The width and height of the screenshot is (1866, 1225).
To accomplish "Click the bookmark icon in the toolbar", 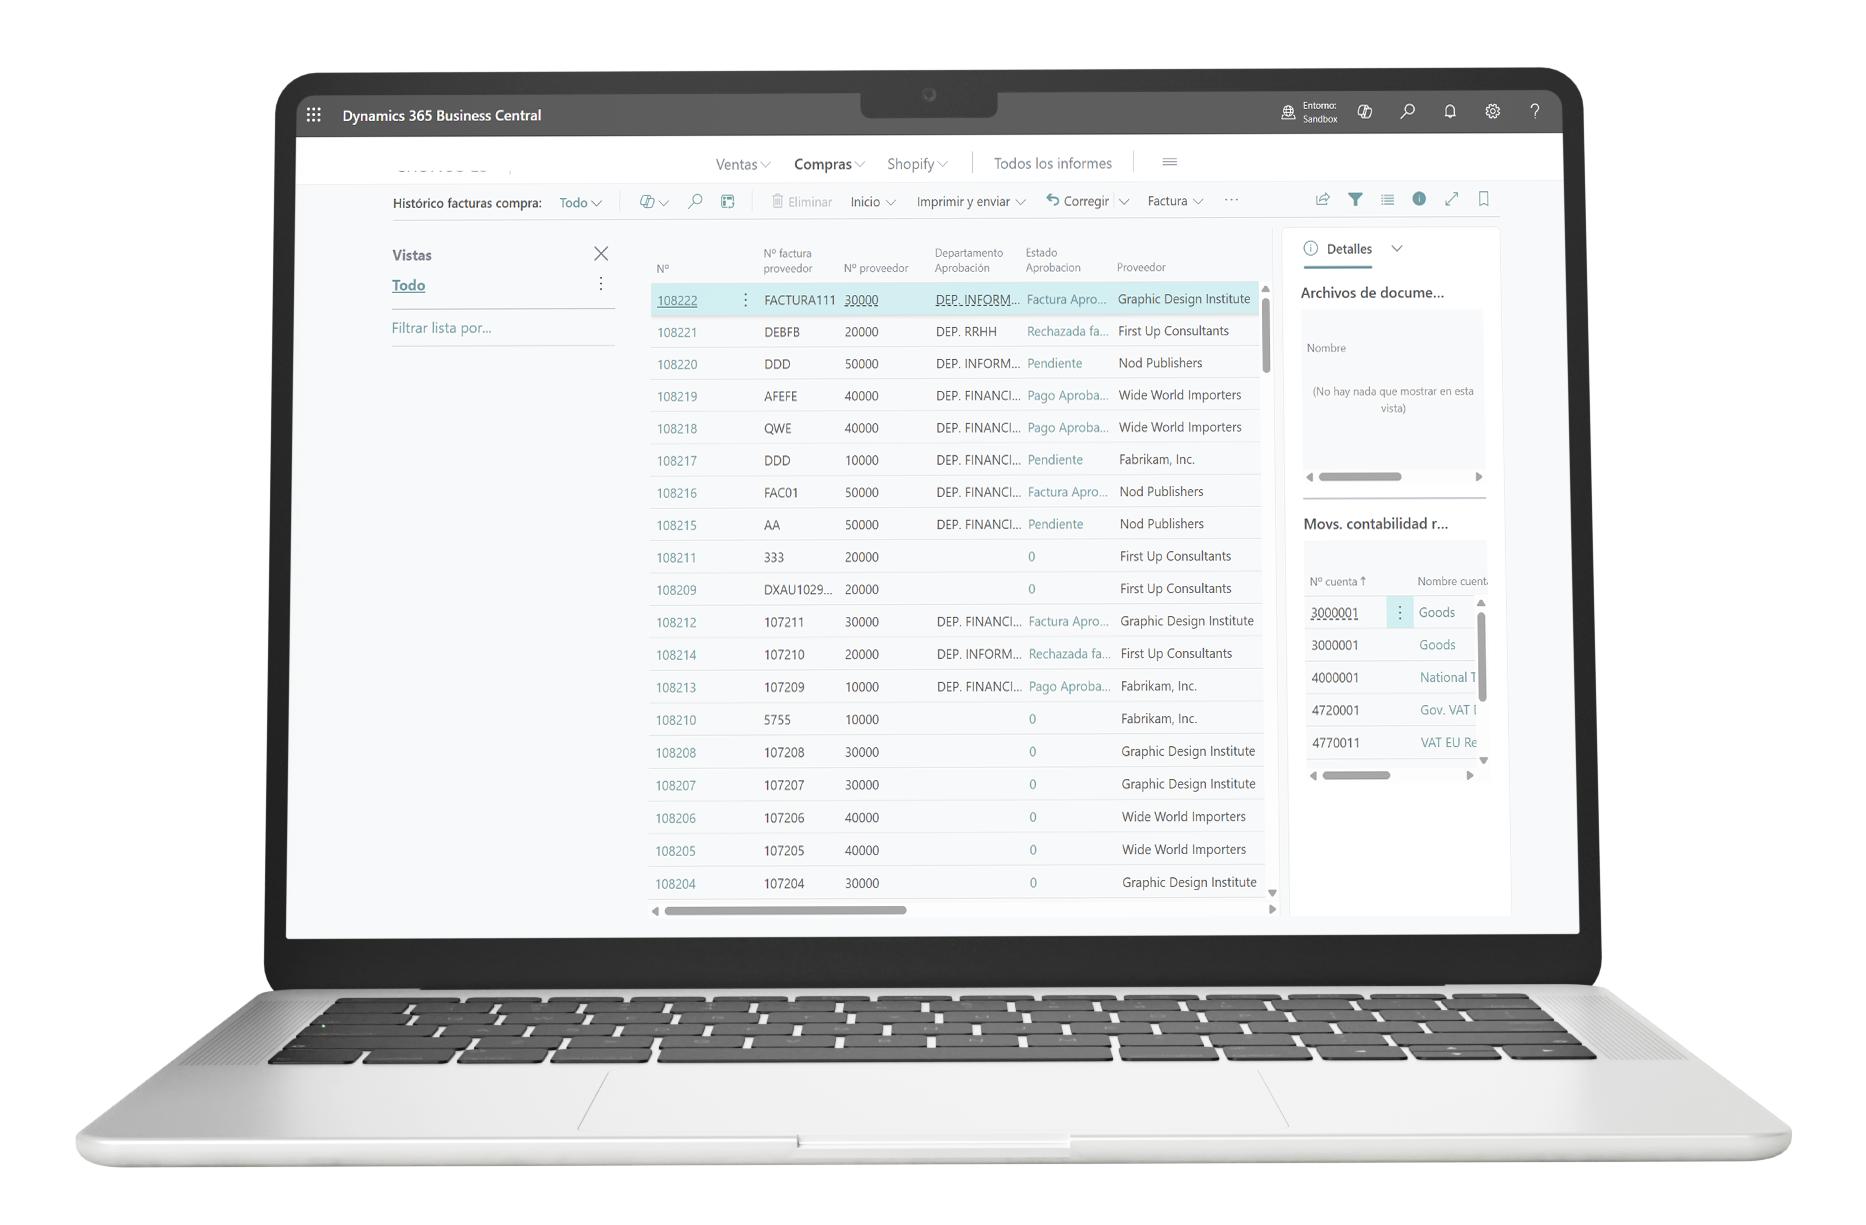I will pos(1484,199).
